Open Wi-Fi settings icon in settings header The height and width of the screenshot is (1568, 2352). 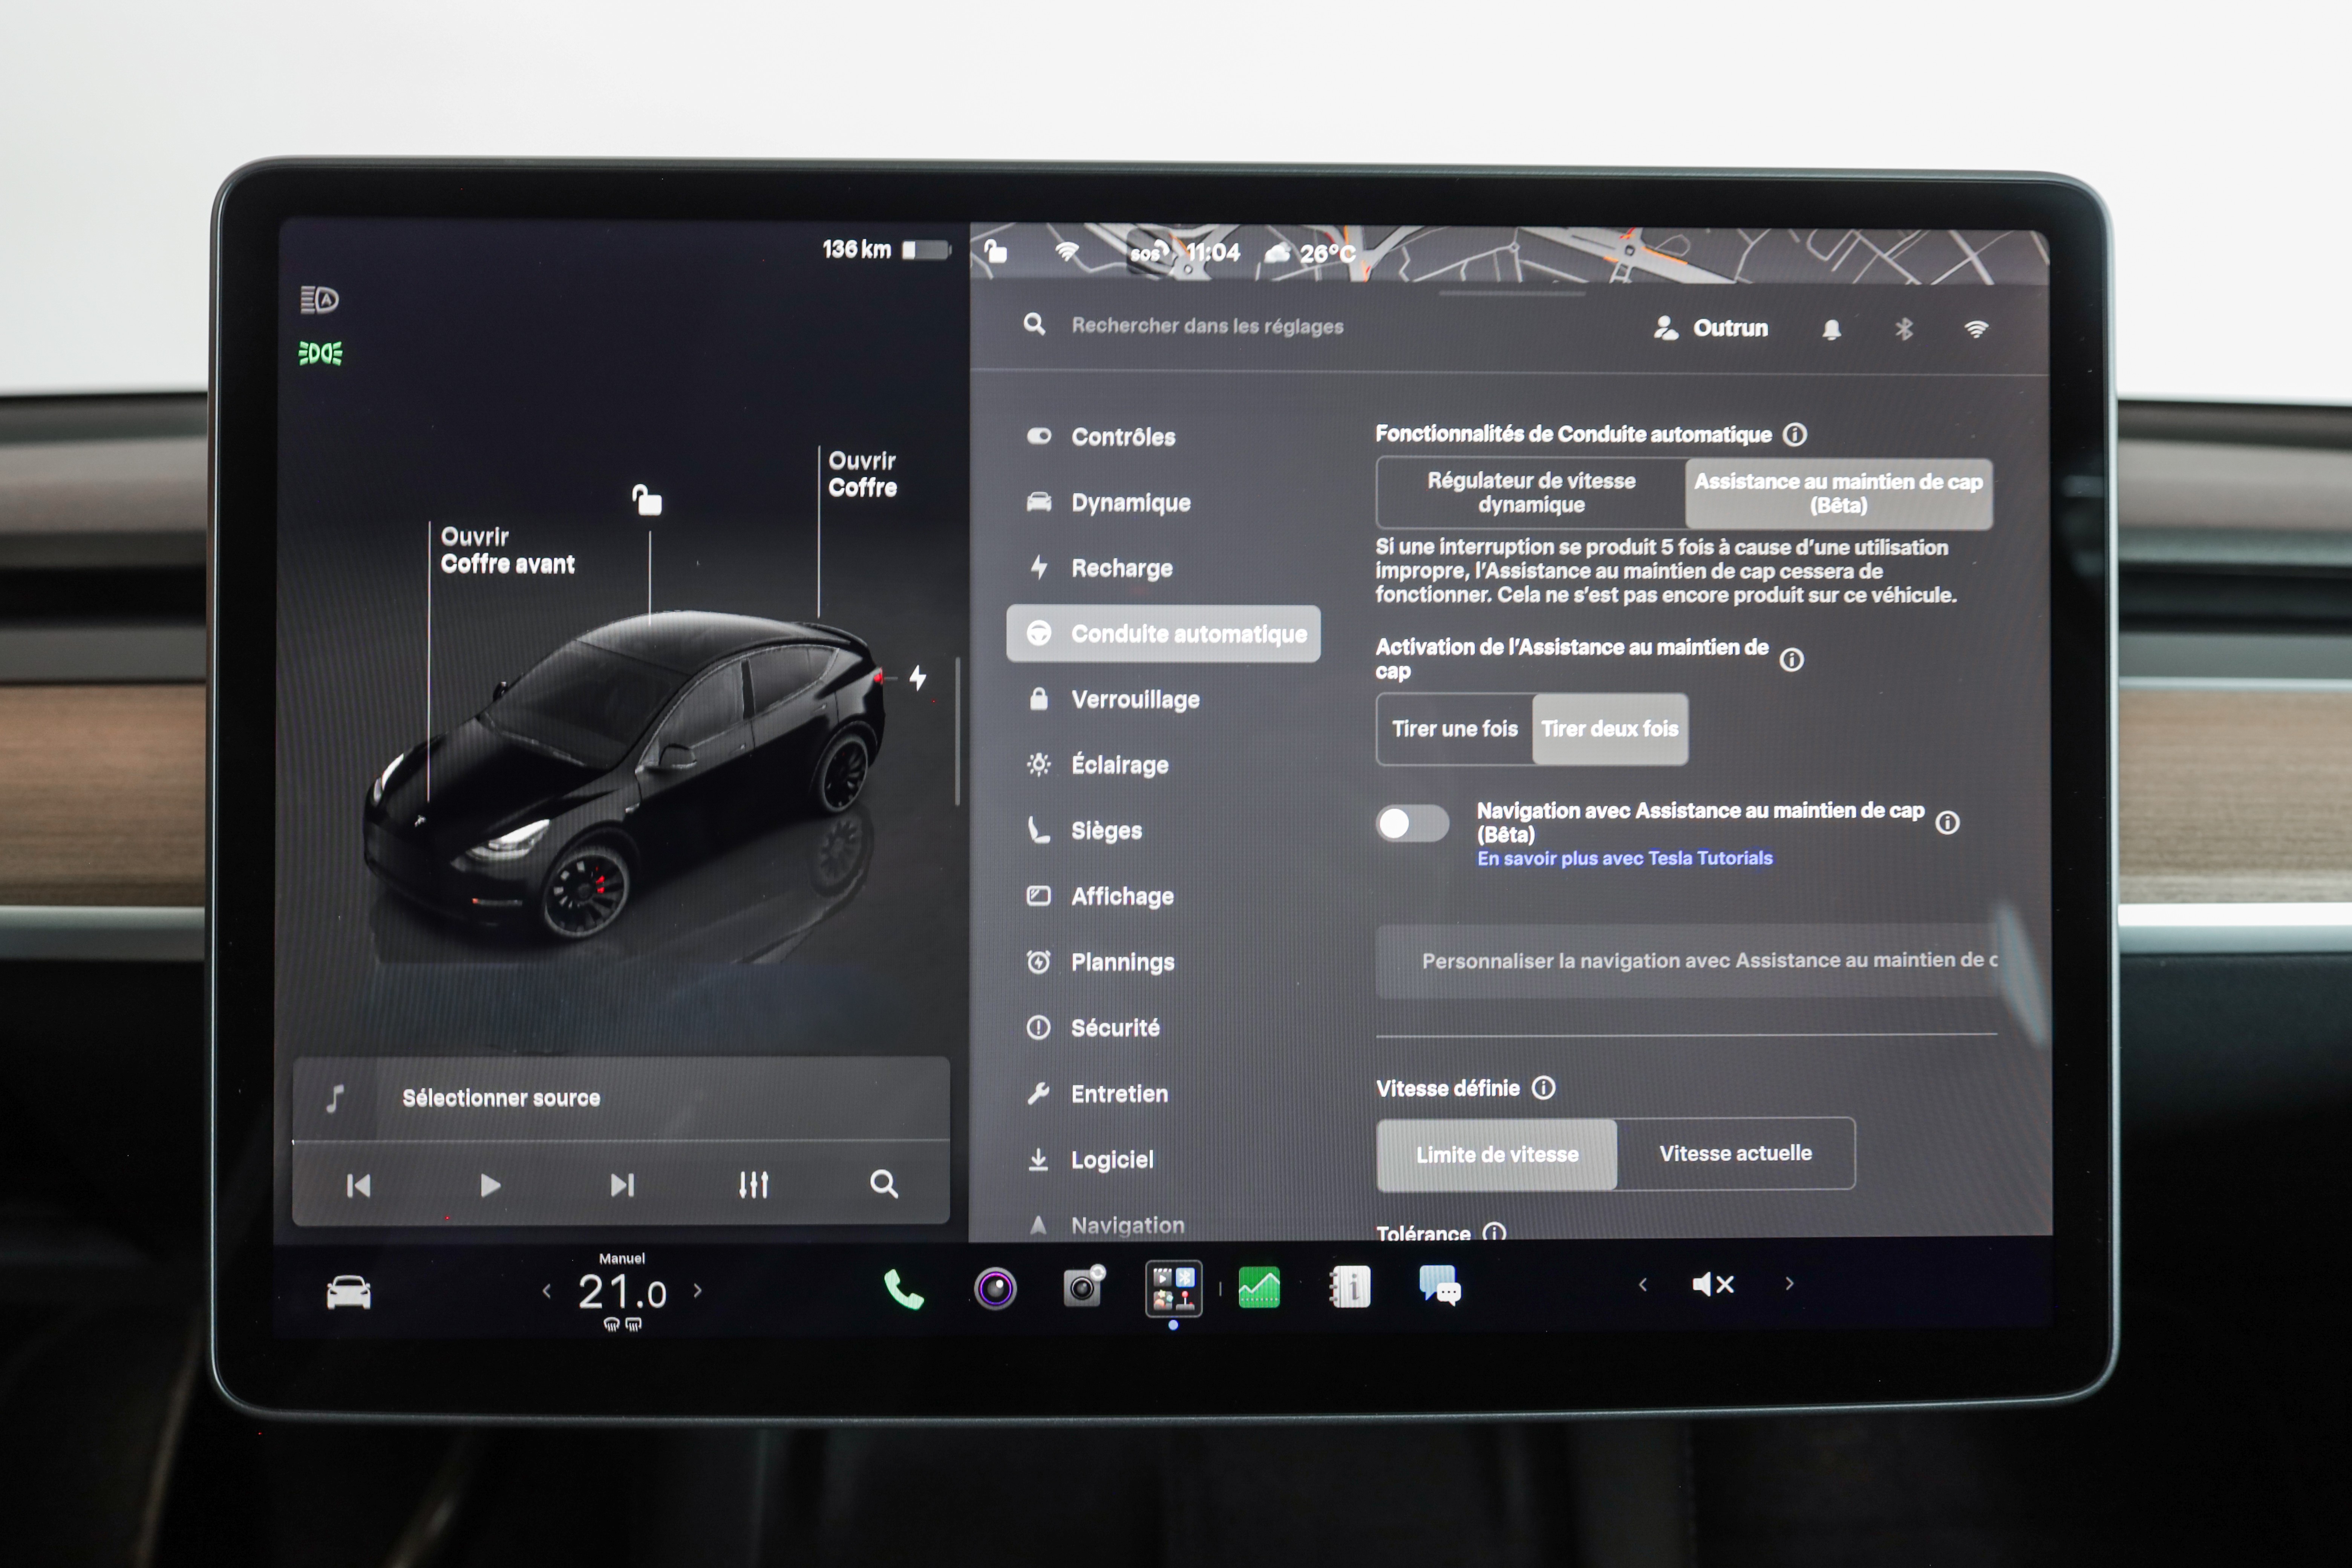pyautogui.click(x=1976, y=329)
